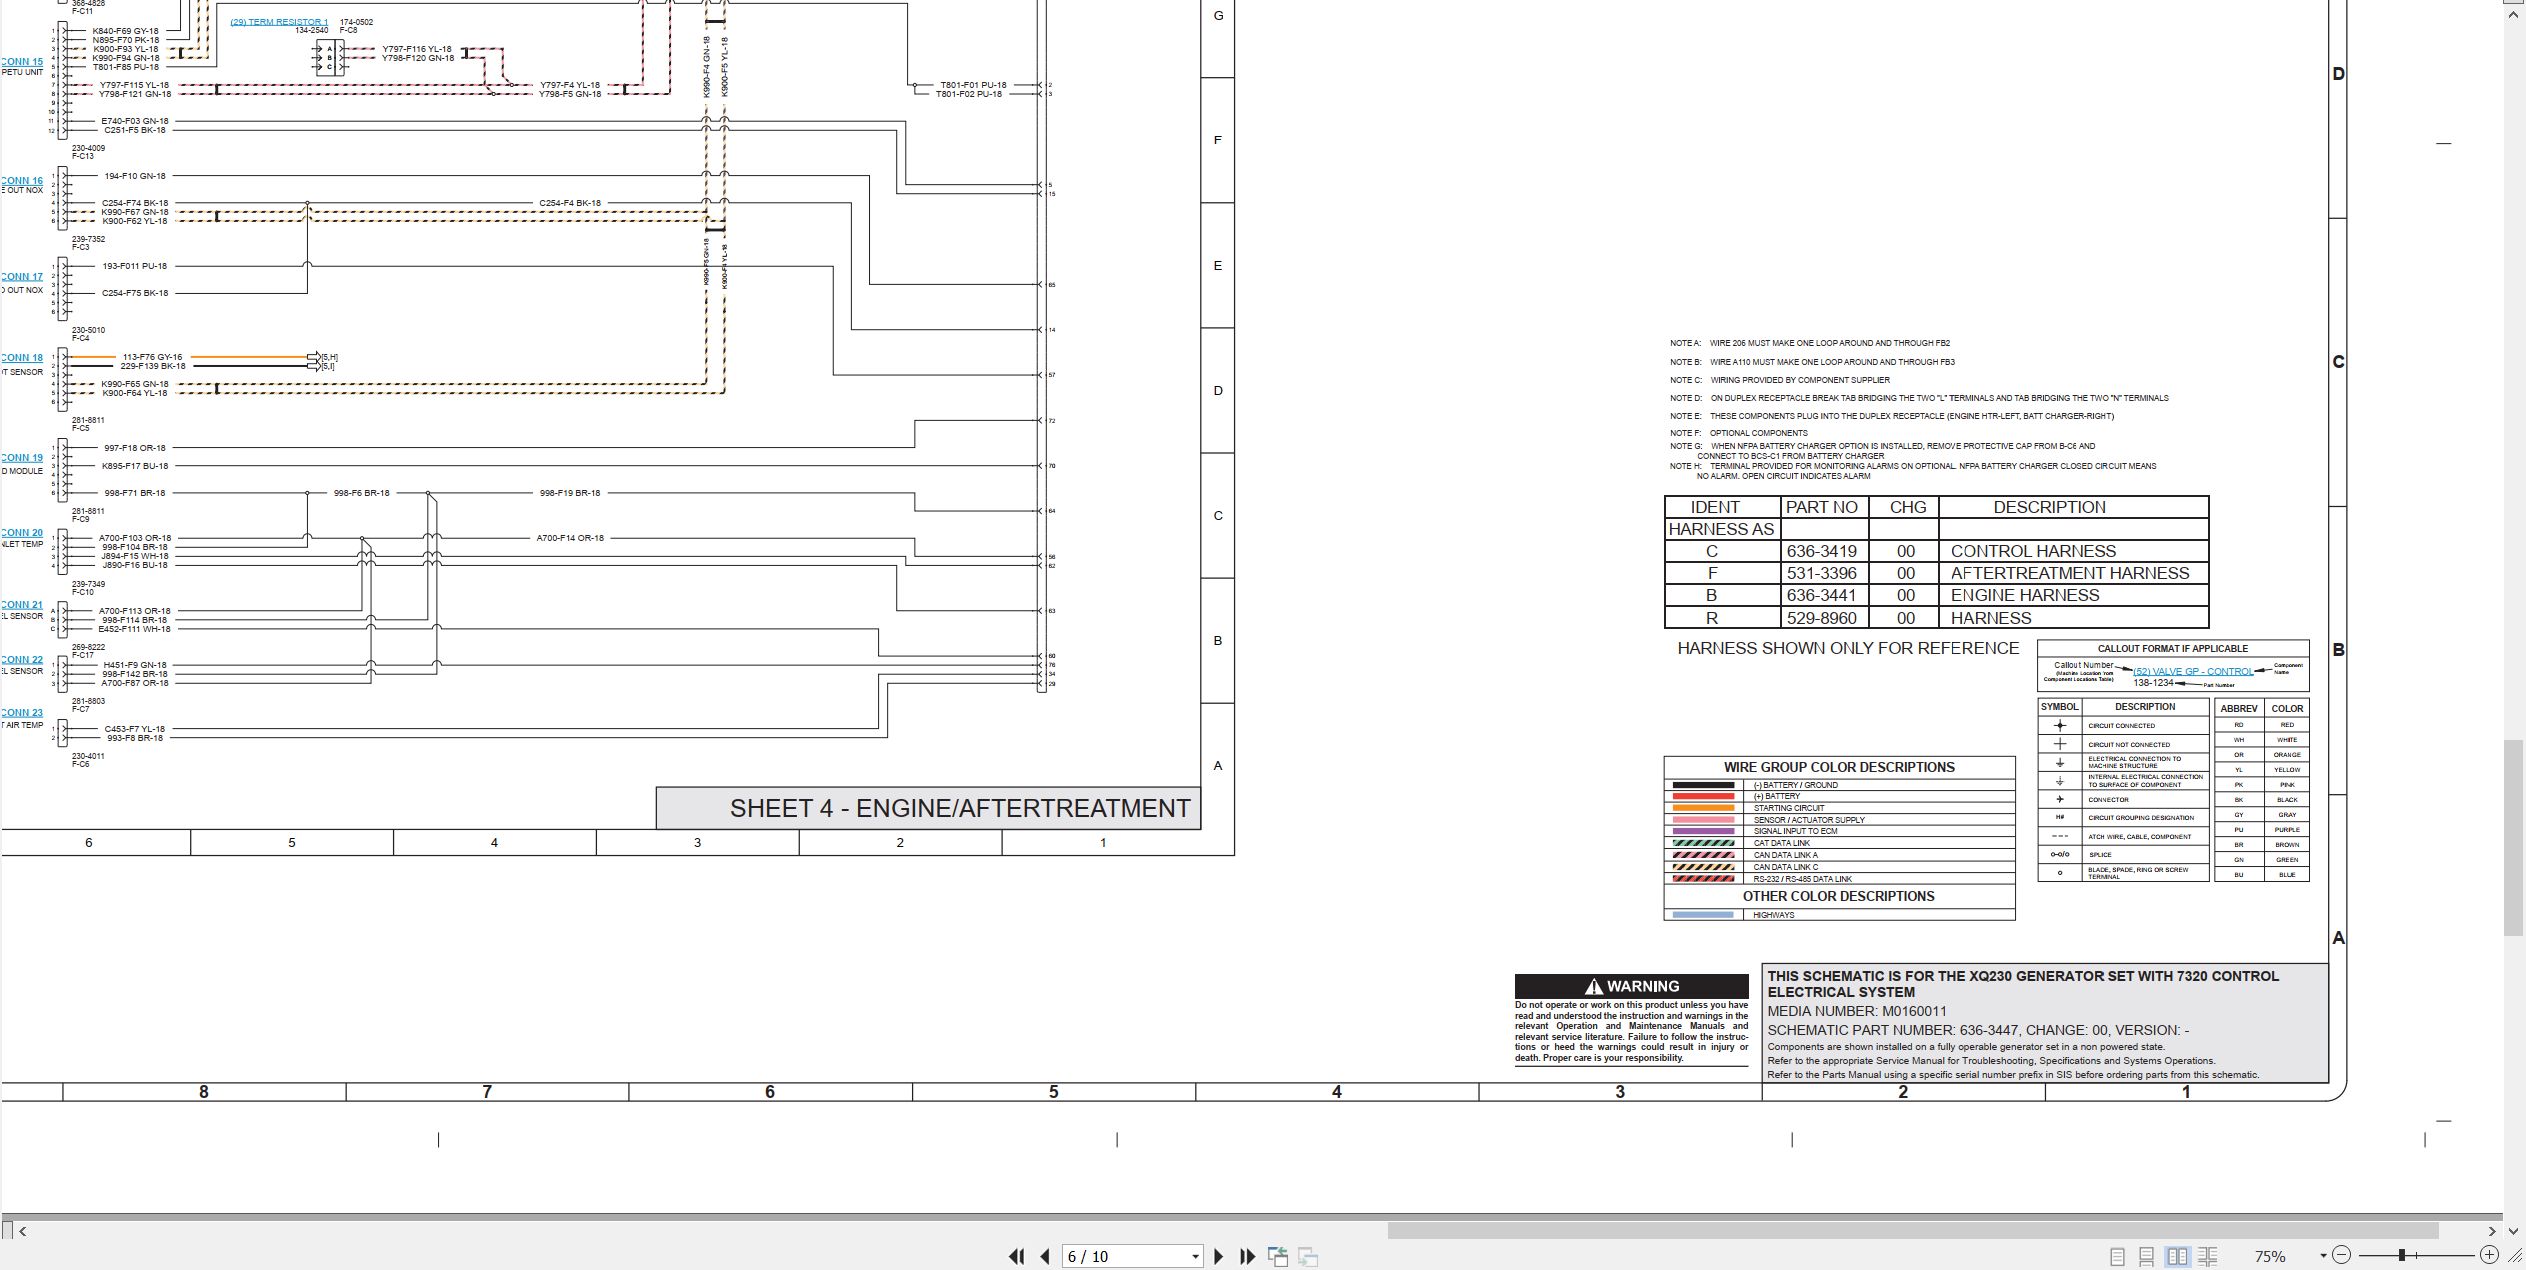Click the HARNESS SHOWN ONLY FOR REFERENCE text
The width and height of the screenshot is (2526, 1270).
point(1848,648)
